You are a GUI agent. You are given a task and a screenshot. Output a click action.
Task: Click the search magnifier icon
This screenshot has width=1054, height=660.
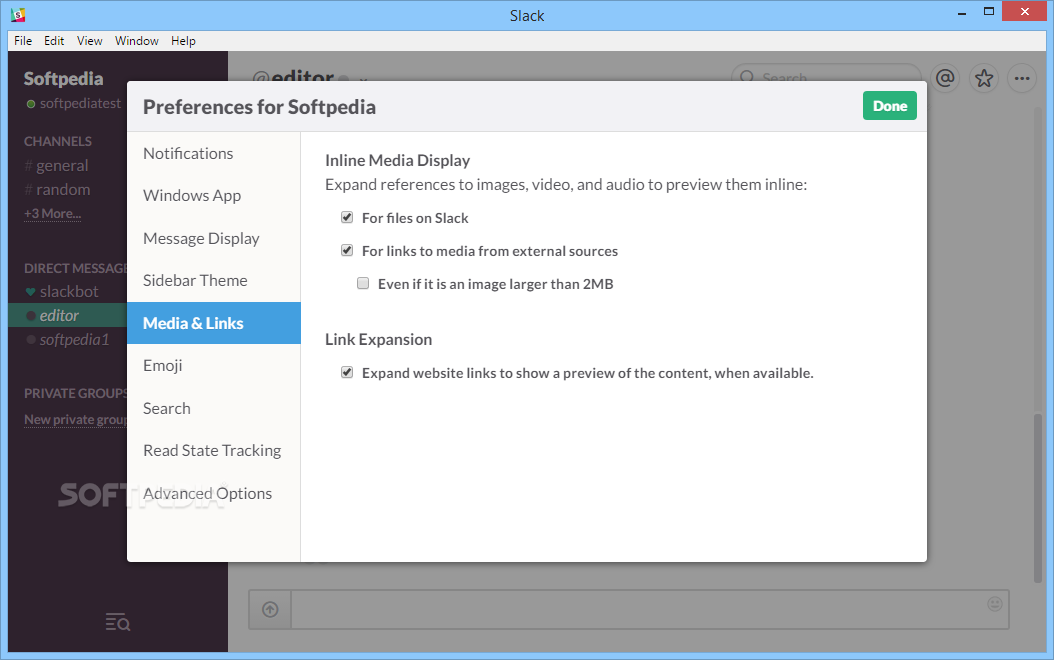[747, 78]
